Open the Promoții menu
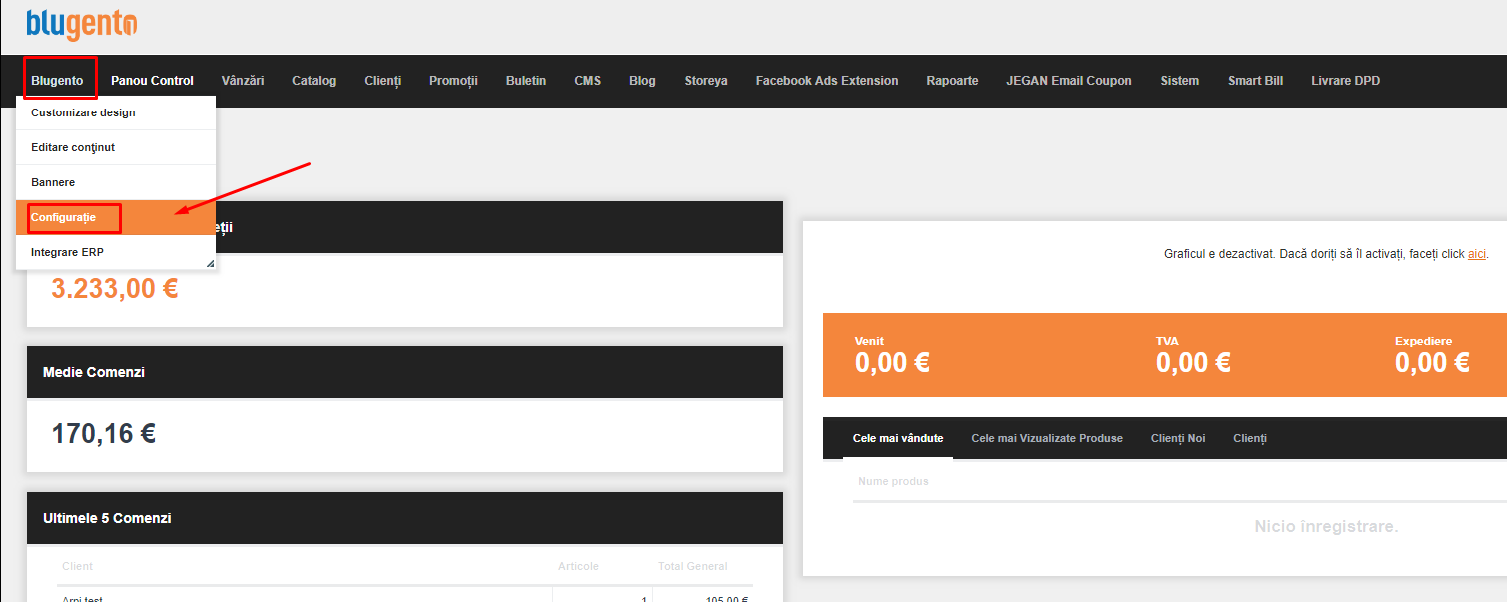 click(453, 81)
